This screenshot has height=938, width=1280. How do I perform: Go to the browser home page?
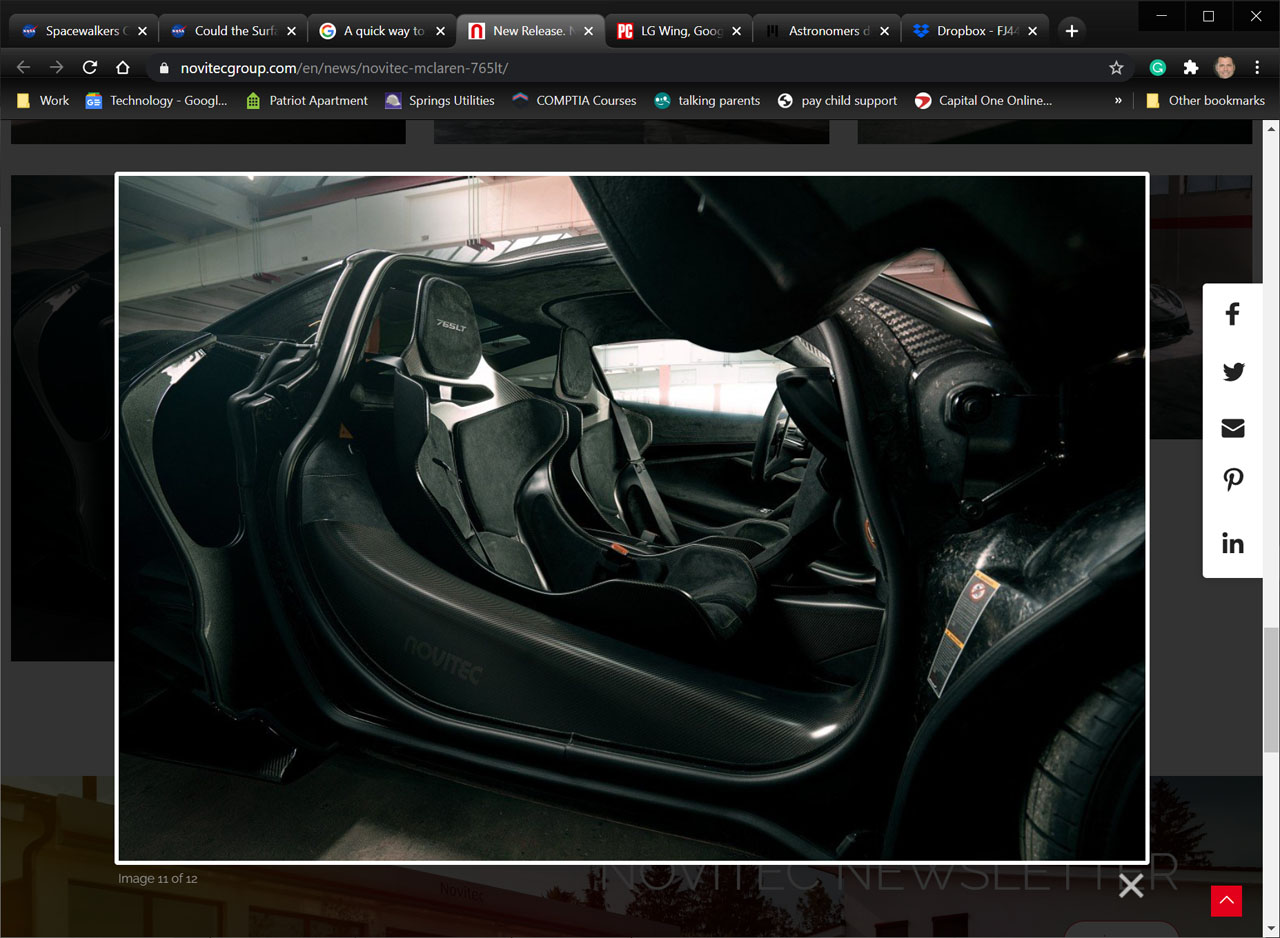pos(122,67)
